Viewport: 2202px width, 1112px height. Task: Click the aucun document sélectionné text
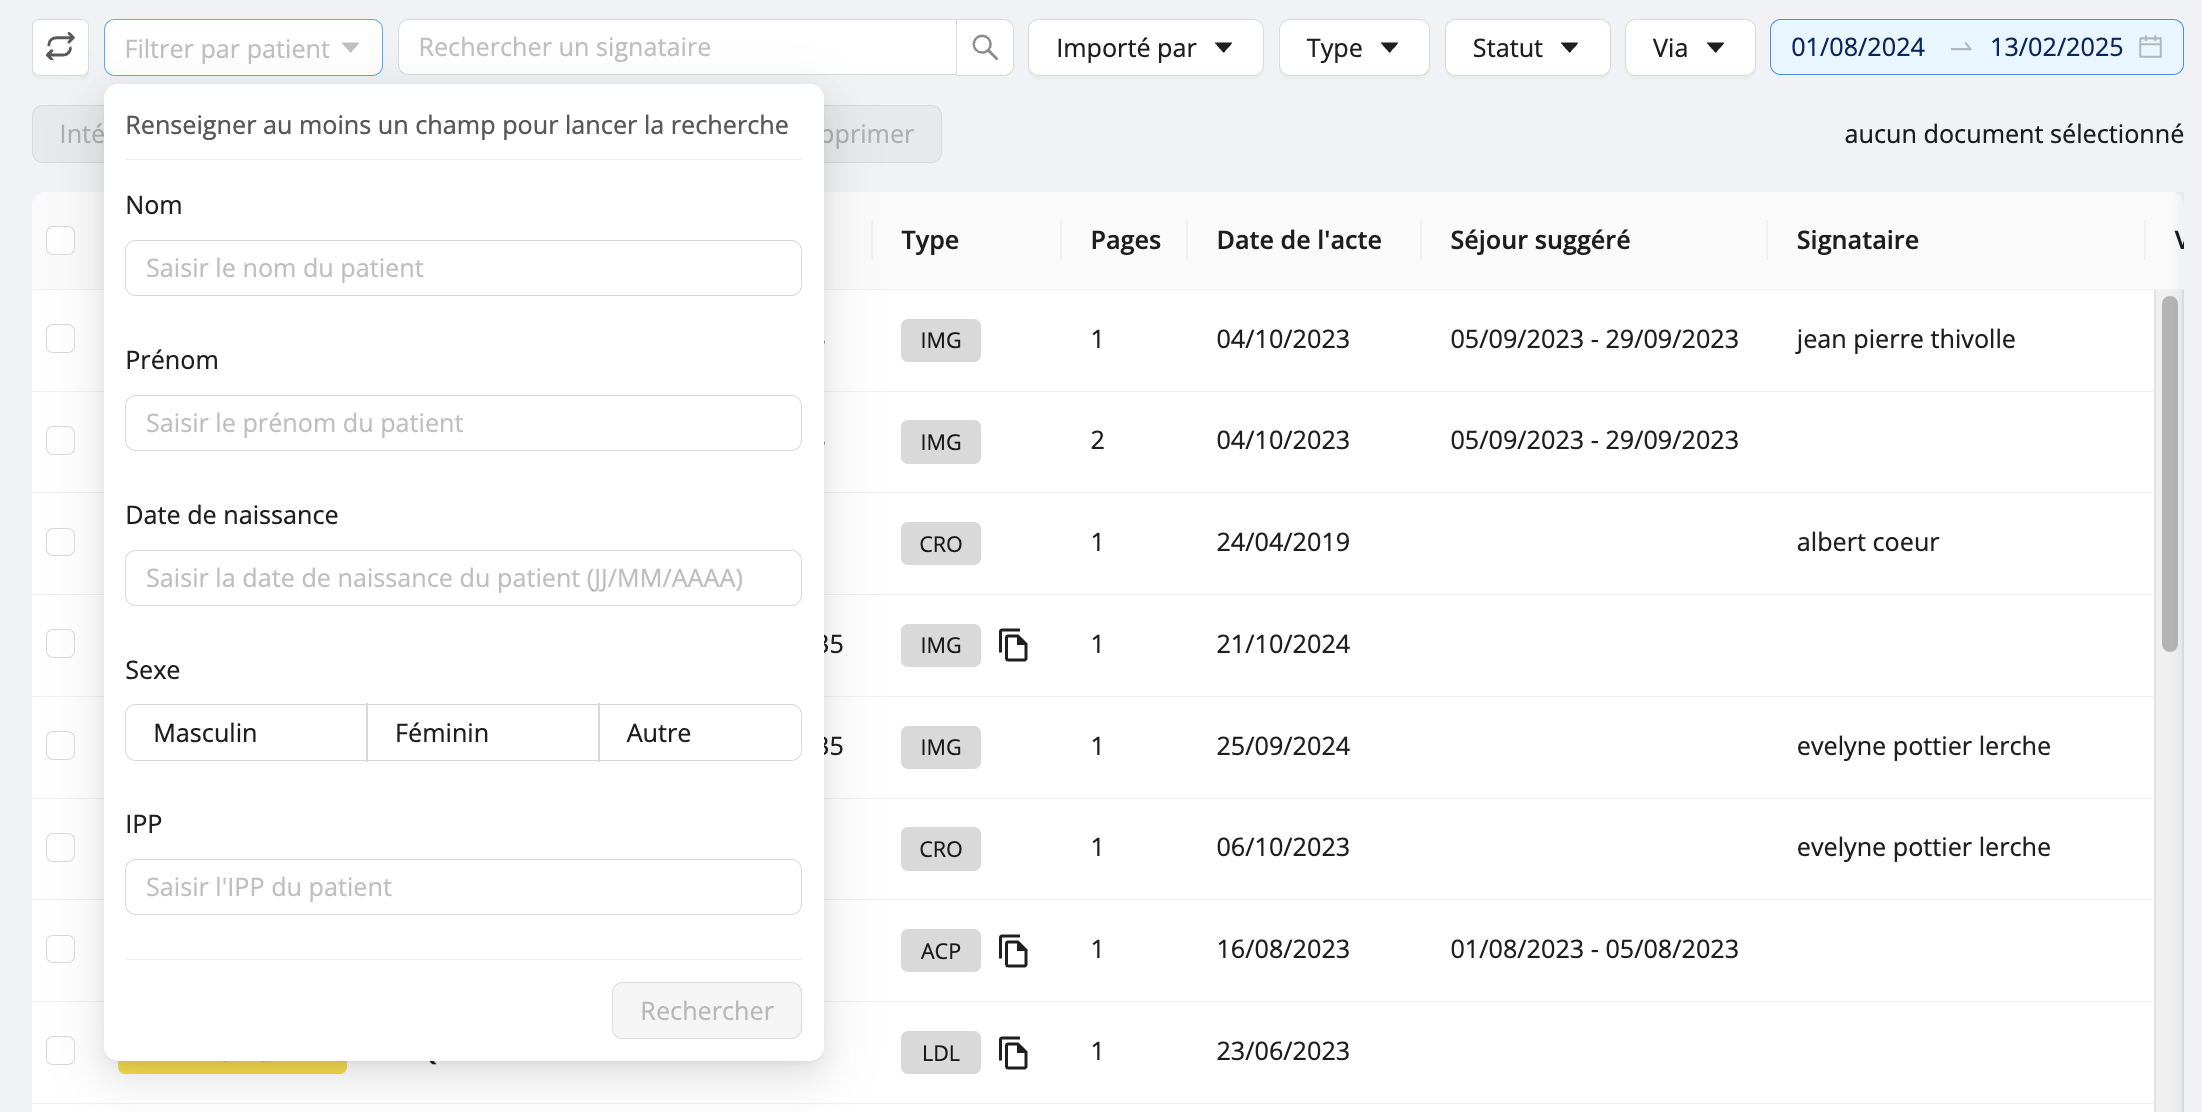click(2013, 134)
